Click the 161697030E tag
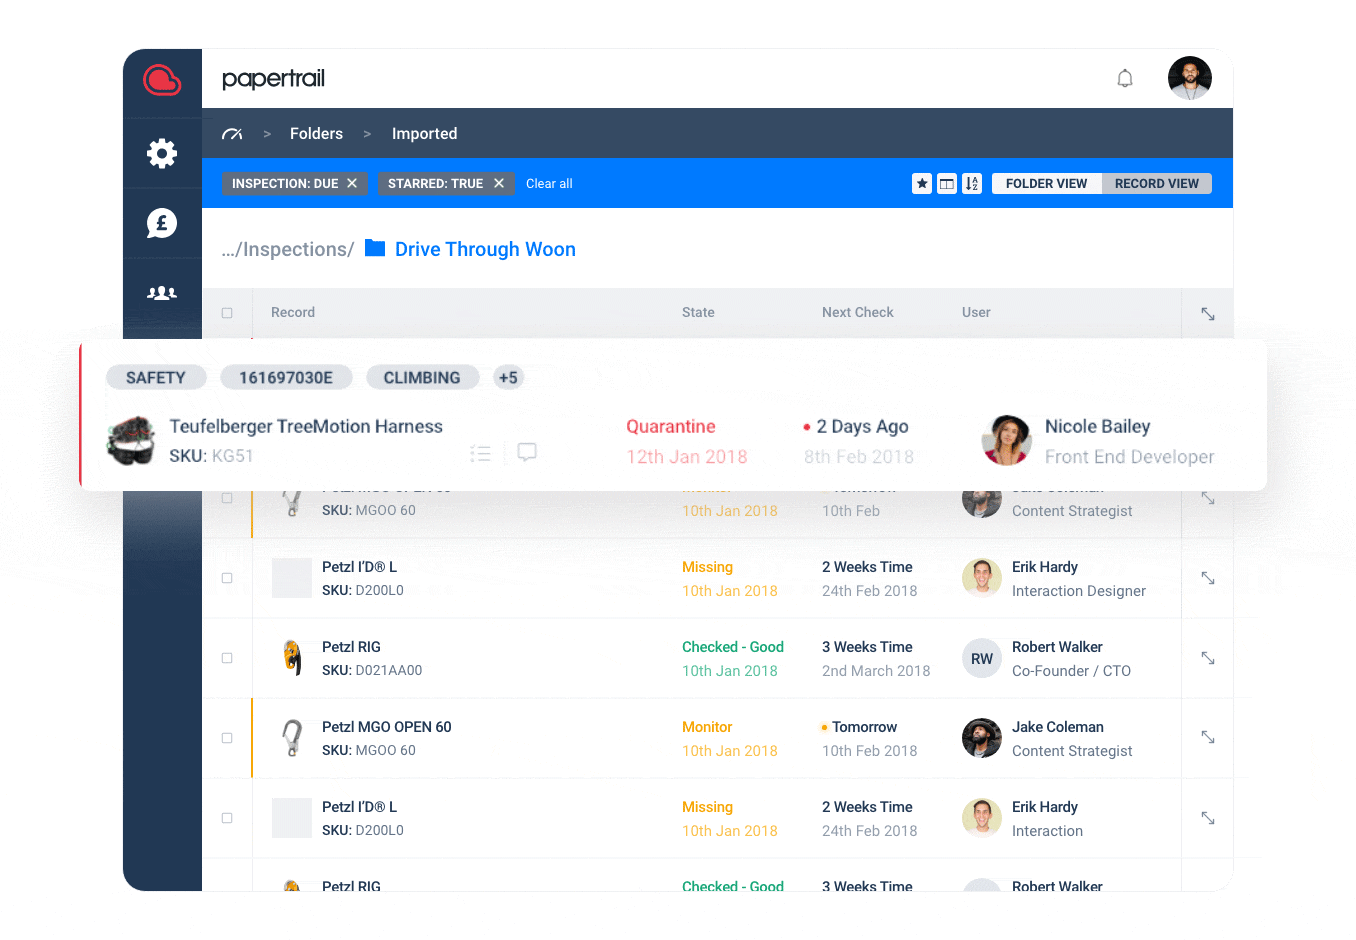 [x=286, y=377]
